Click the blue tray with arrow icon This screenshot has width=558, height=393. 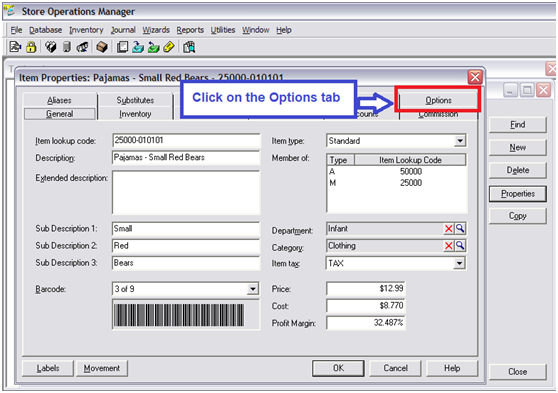pos(138,47)
